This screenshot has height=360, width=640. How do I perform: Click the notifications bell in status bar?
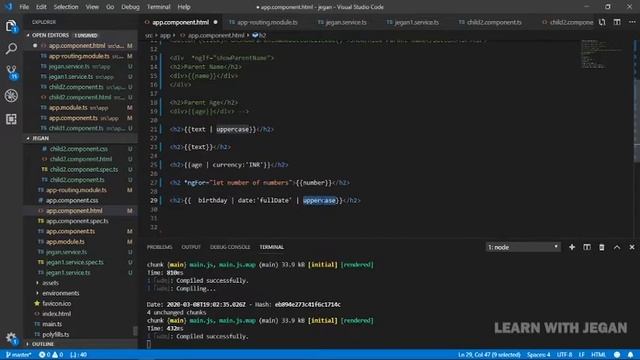(631, 355)
